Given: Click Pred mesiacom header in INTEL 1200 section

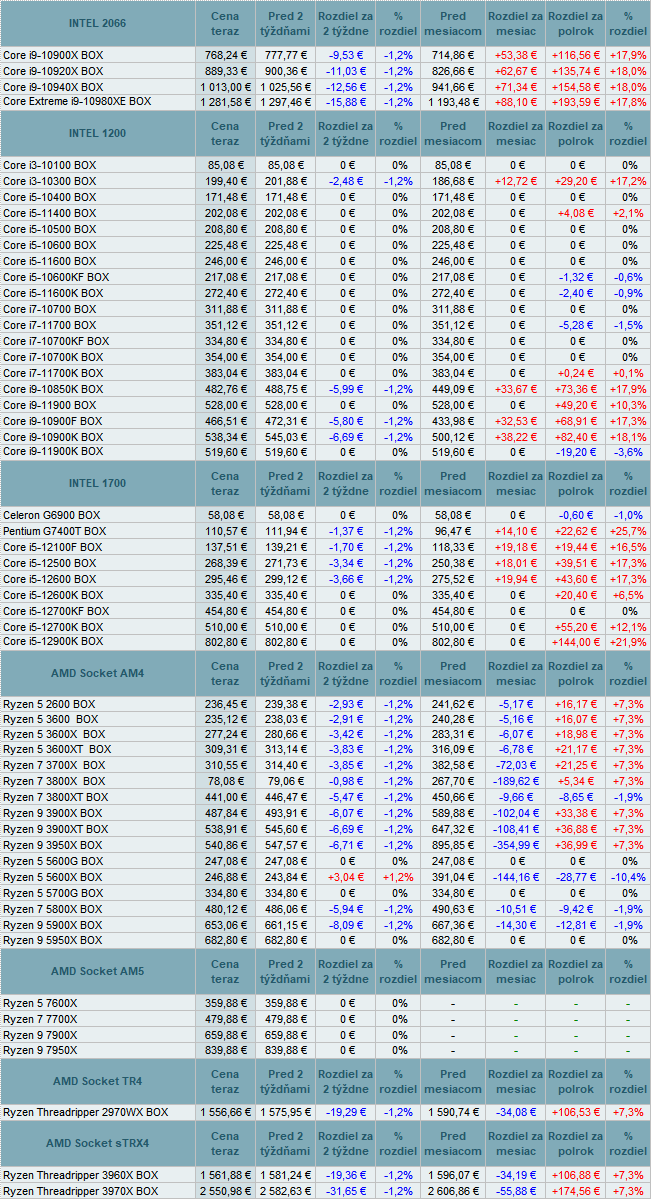Looking at the screenshot, I should tap(453, 133).
